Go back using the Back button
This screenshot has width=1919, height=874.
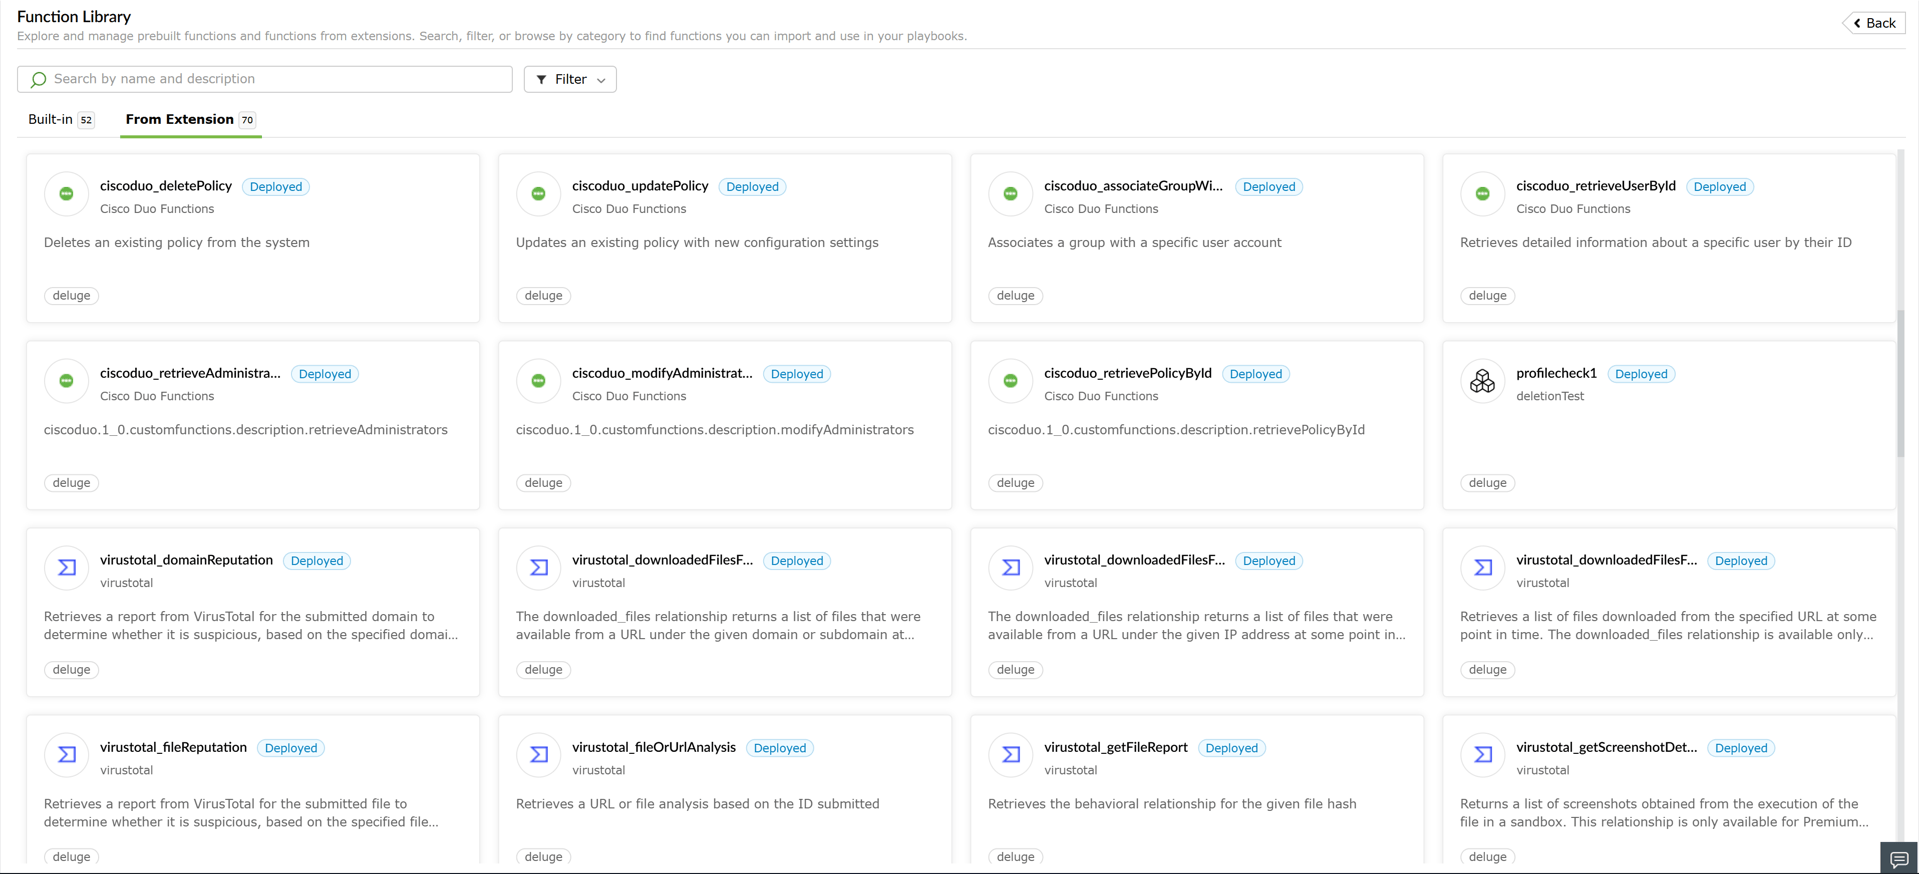pyautogui.click(x=1875, y=23)
